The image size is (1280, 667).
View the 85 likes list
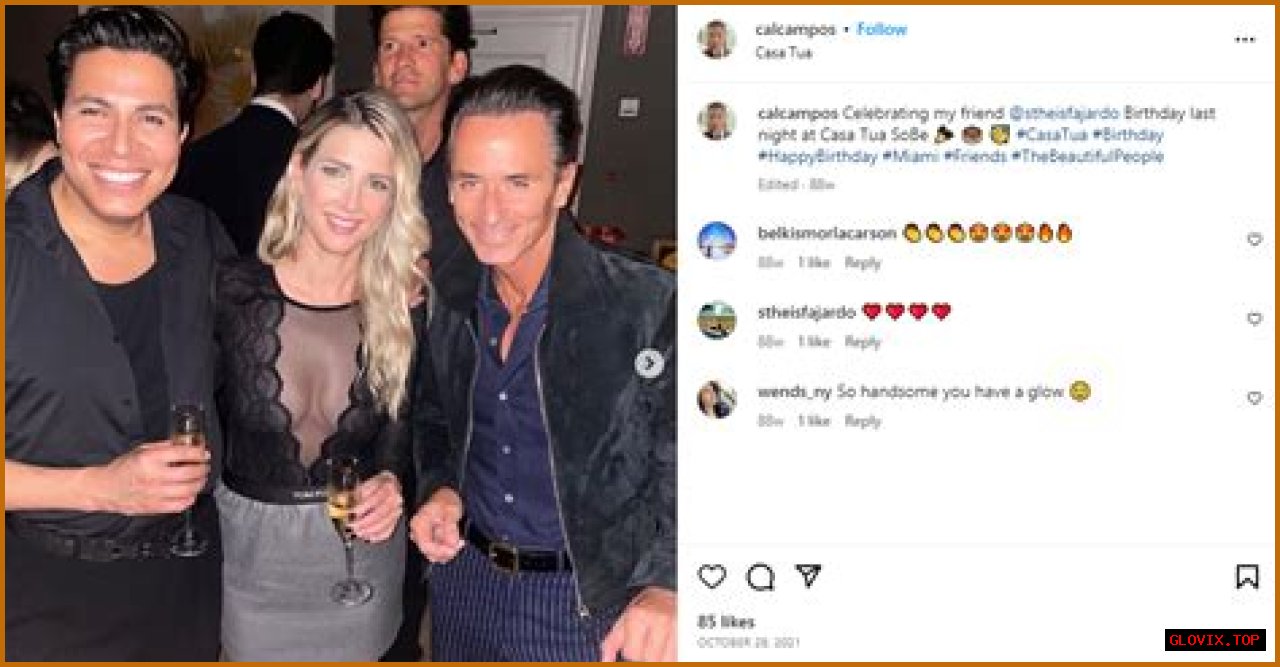click(x=726, y=622)
